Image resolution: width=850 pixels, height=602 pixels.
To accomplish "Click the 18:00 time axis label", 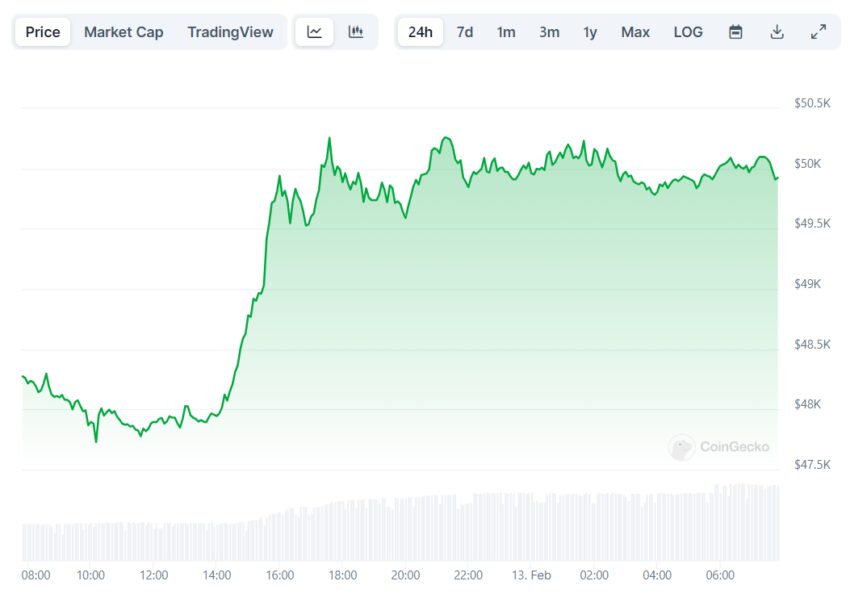I will pos(342,575).
